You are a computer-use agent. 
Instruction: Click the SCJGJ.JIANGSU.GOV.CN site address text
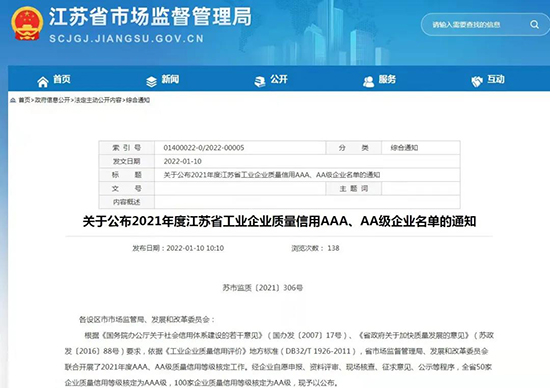point(126,38)
